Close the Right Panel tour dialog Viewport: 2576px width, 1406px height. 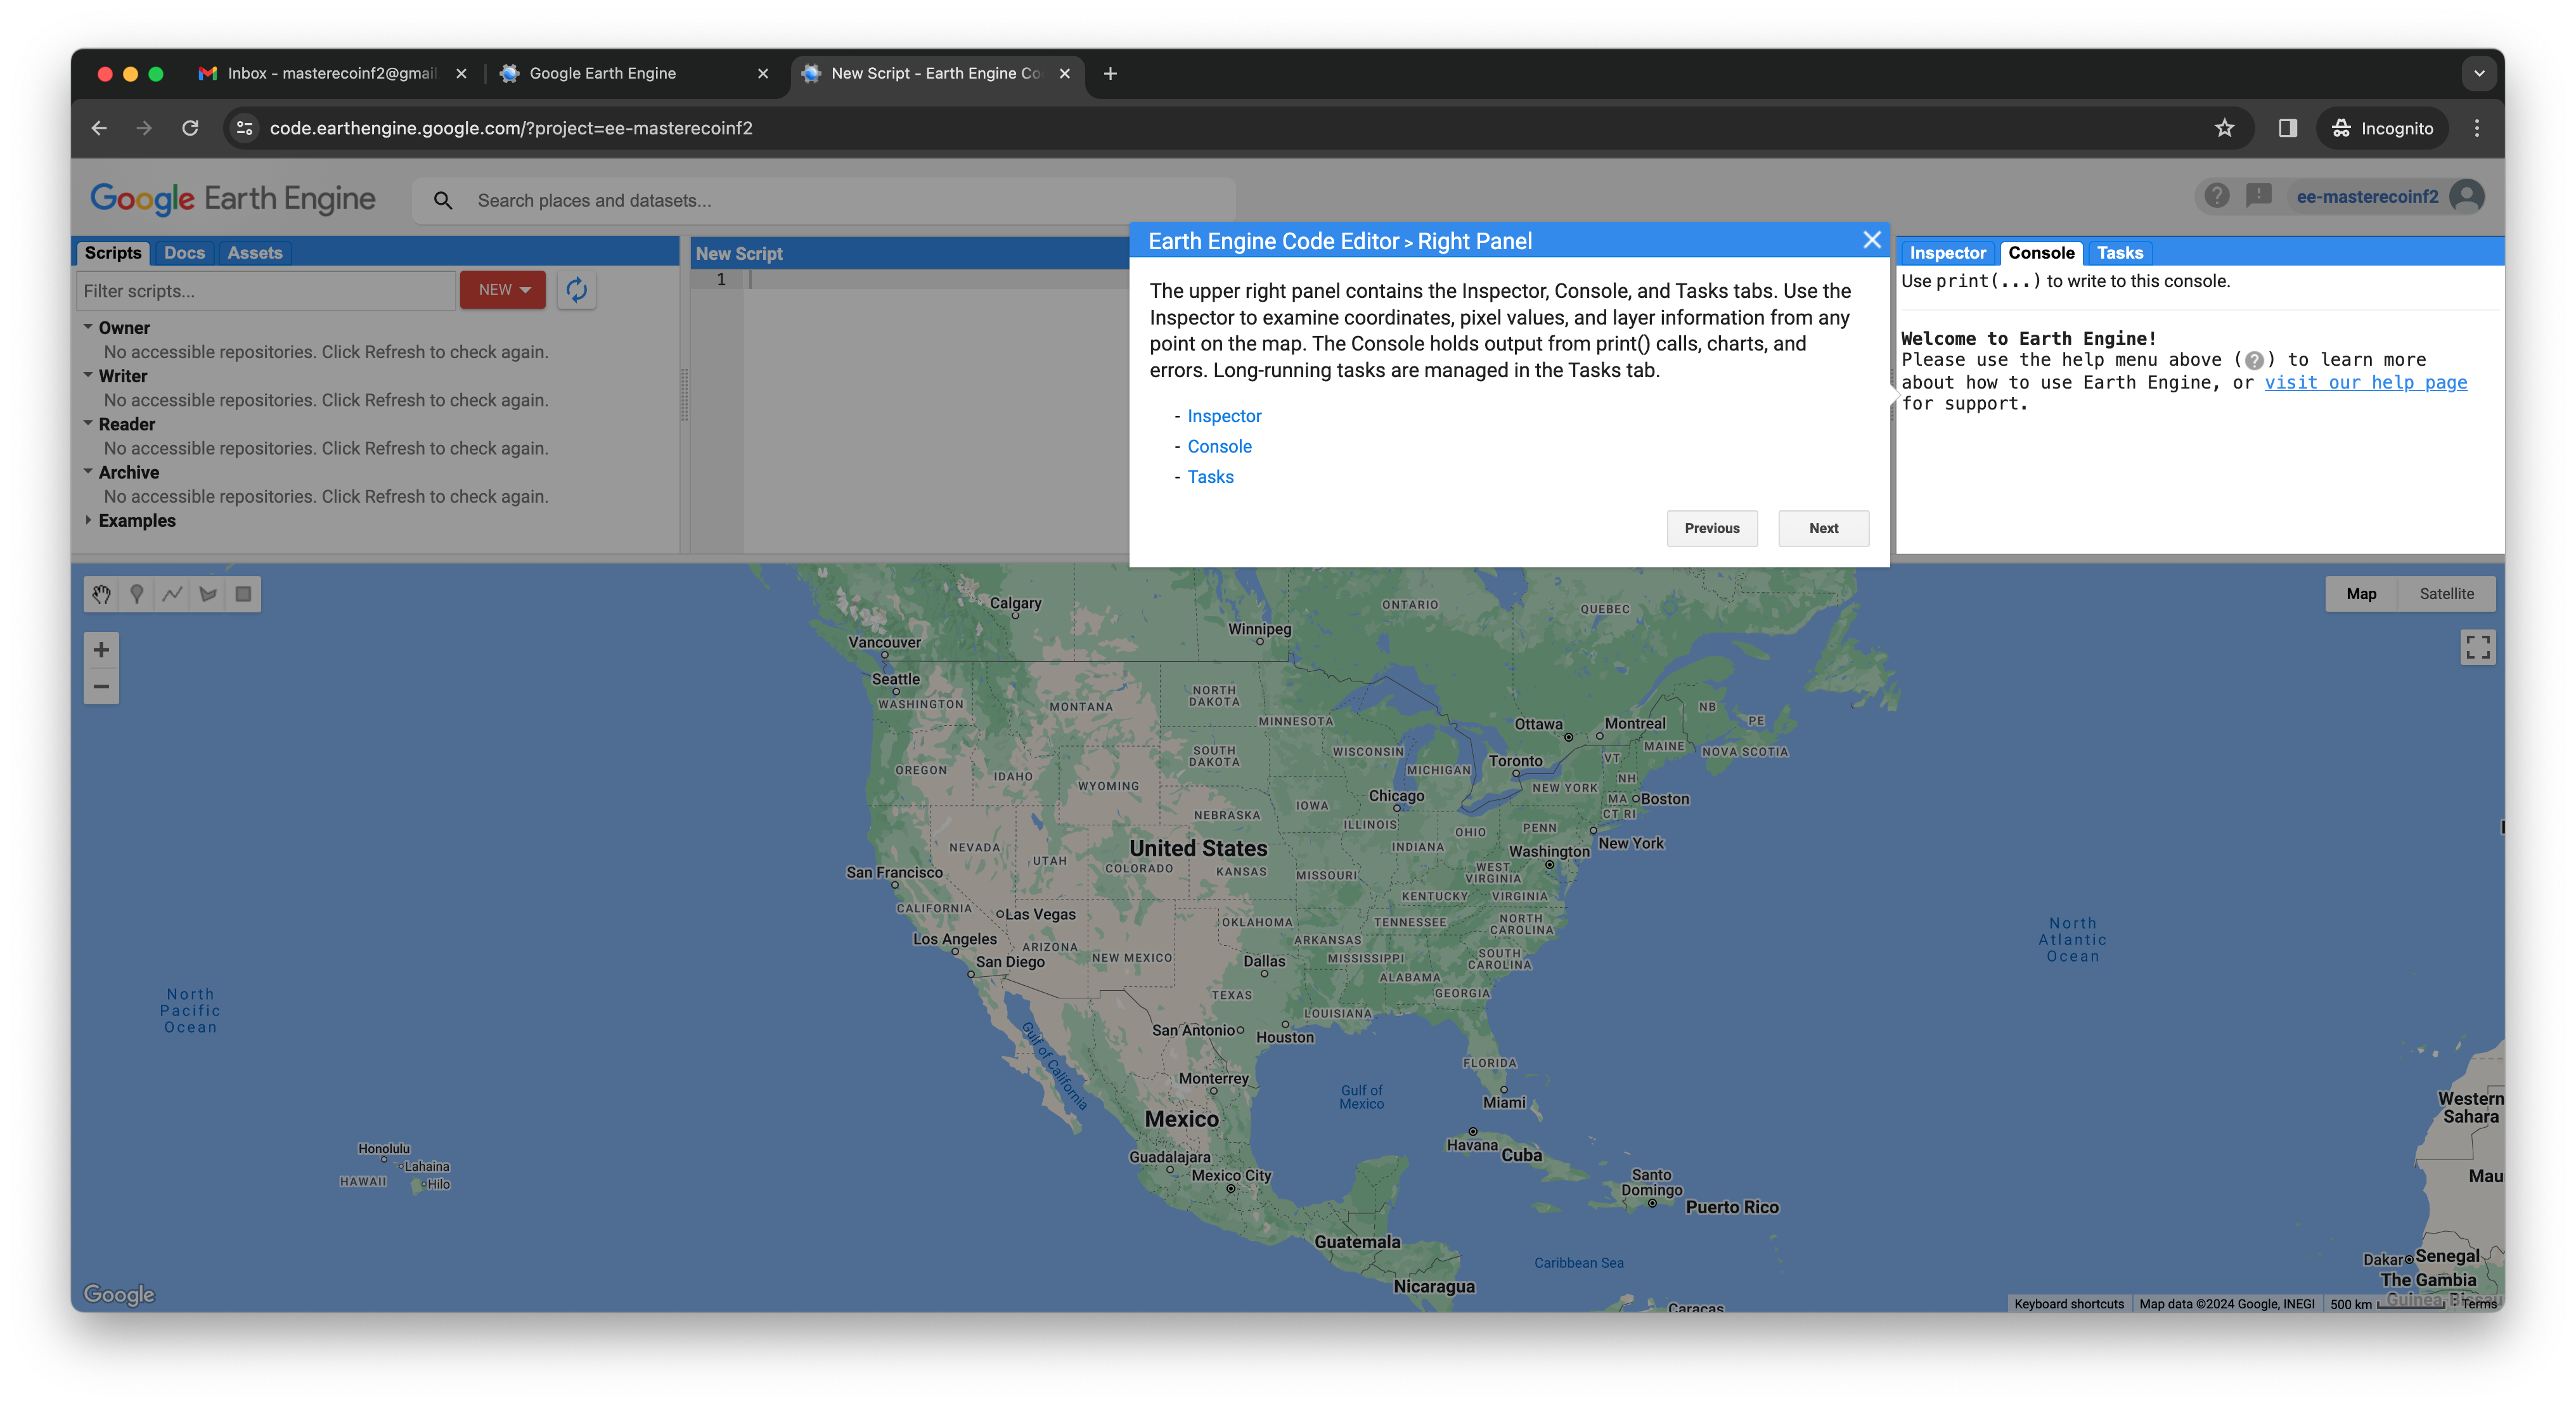coord(1871,240)
